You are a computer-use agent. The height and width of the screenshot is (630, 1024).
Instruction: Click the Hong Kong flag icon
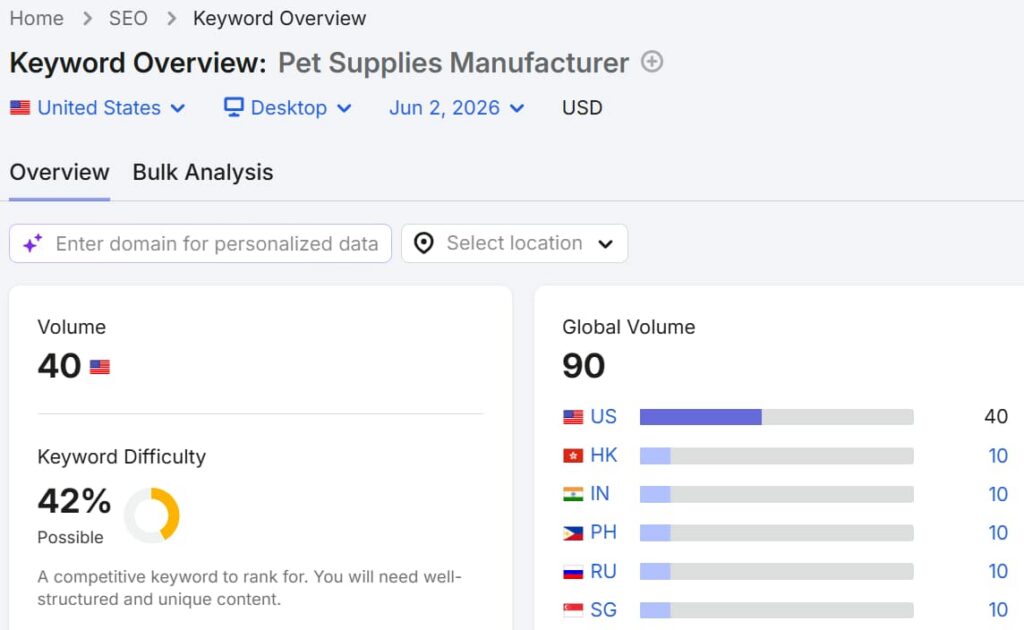coord(573,456)
